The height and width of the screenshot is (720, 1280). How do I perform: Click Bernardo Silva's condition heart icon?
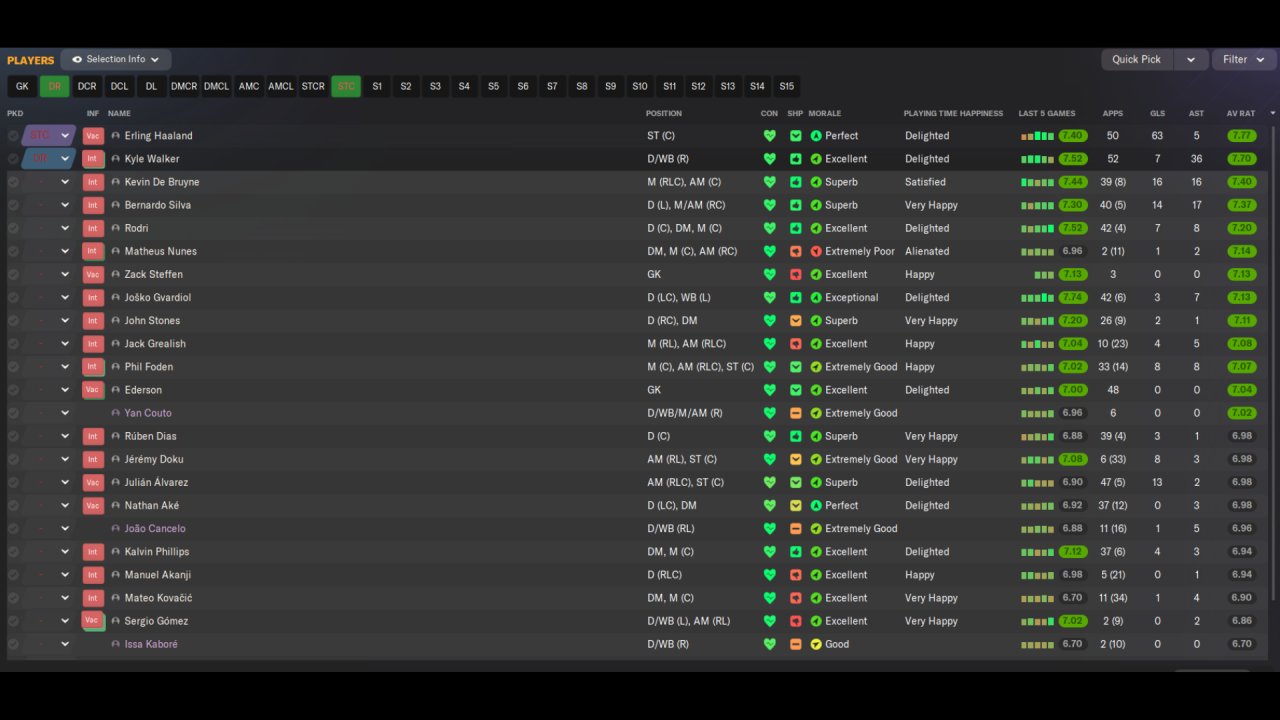(769, 205)
